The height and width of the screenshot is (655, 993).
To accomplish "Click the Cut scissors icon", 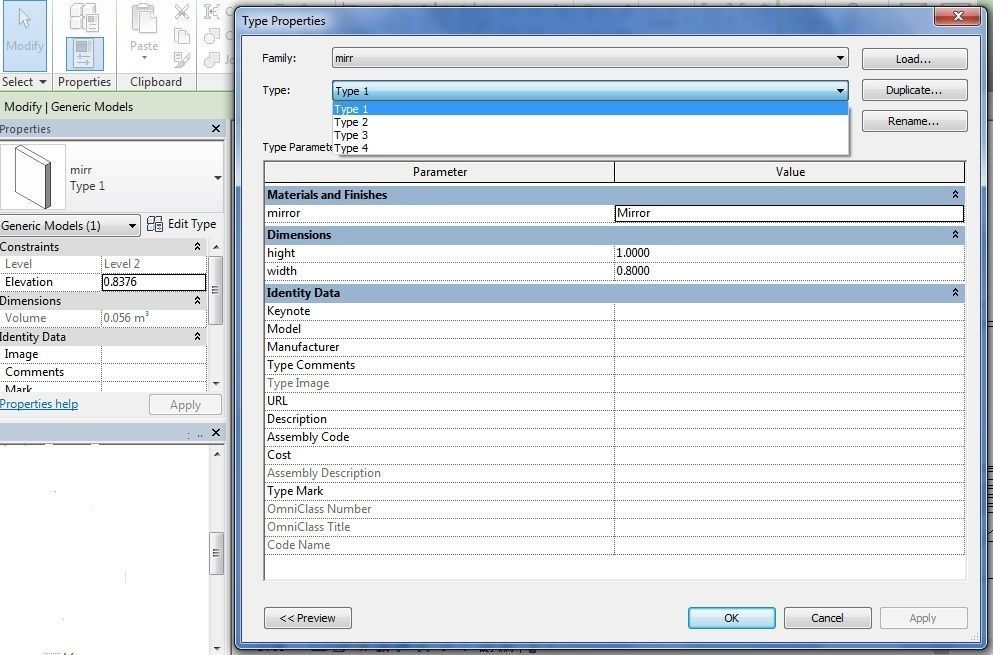I will 182,12.
